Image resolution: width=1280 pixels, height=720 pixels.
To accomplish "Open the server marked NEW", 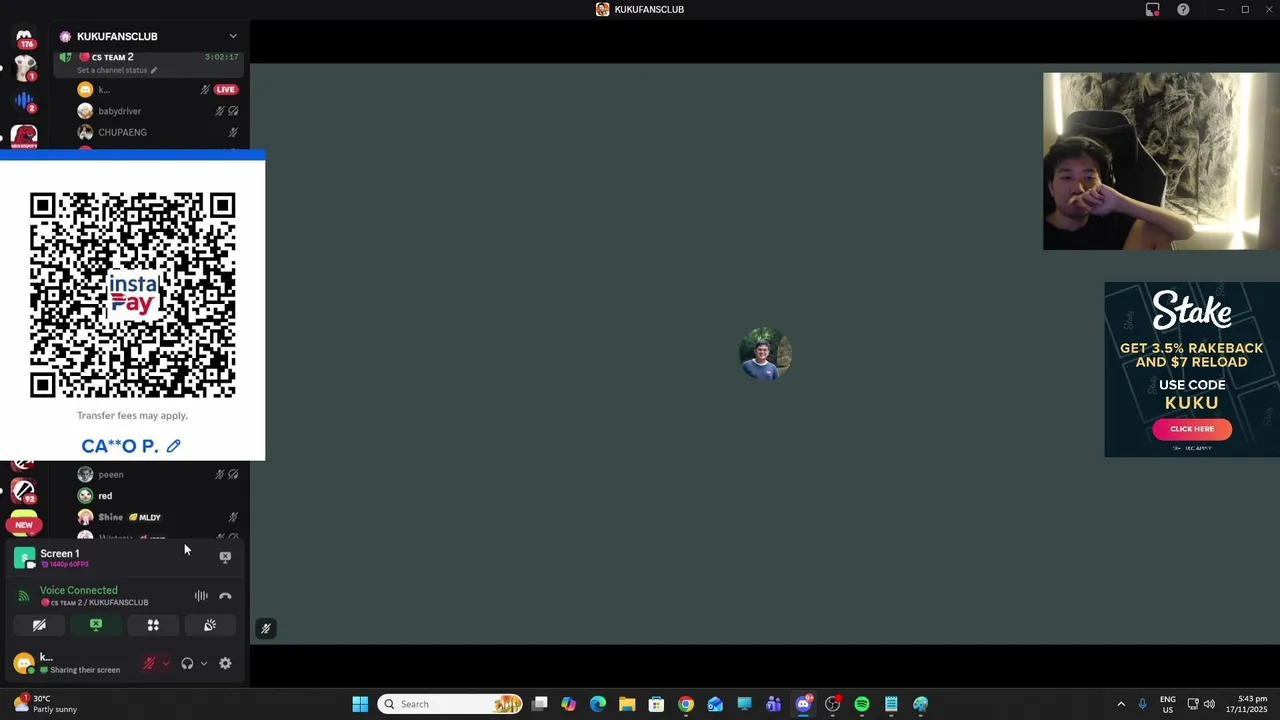I will pyautogui.click(x=24, y=523).
